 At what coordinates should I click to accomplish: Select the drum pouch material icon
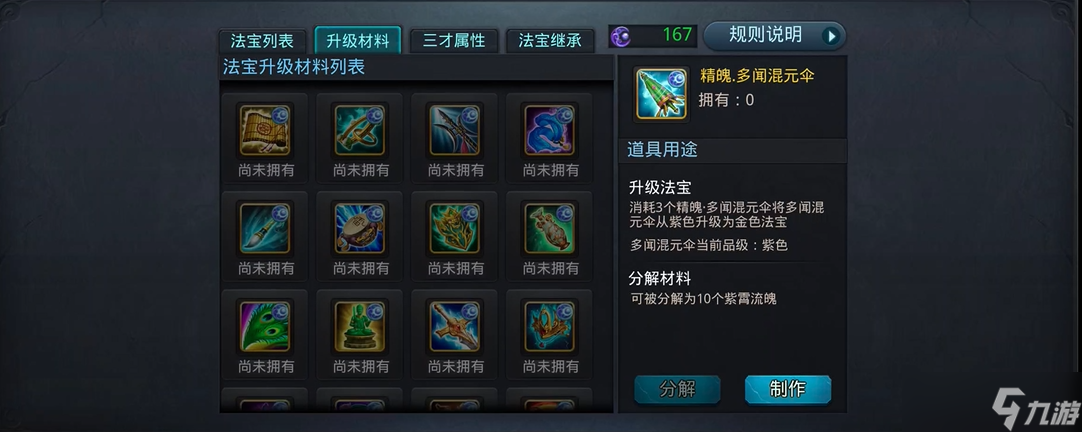[360, 228]
